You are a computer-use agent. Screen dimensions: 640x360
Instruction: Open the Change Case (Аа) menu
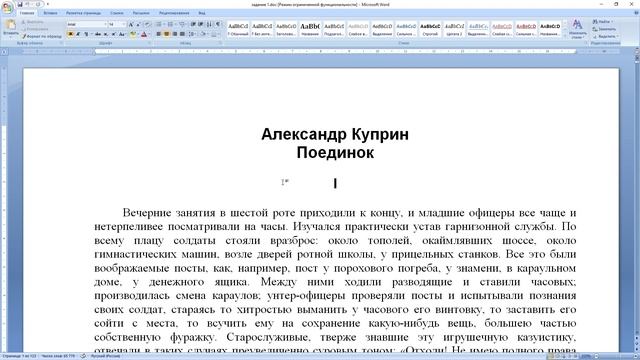coord(122,34)
